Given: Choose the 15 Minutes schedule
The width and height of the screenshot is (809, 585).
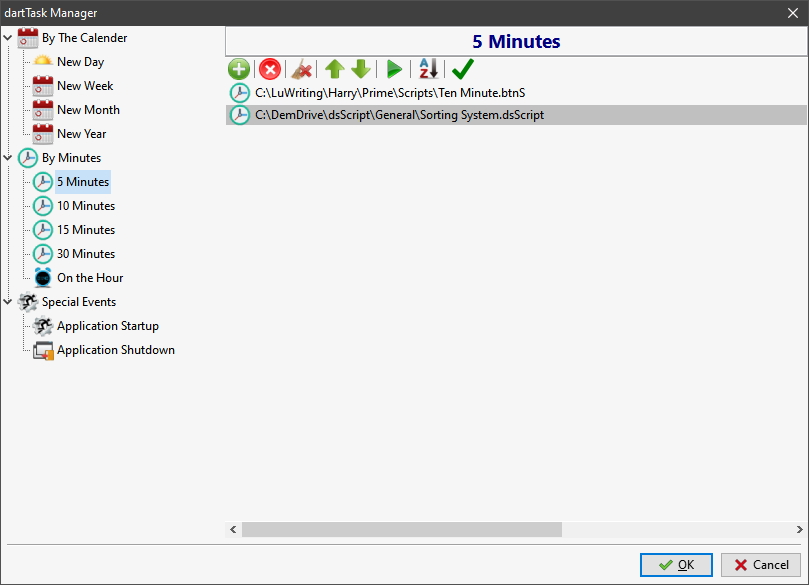Looking at the screenshot, I should coord(86,230).
